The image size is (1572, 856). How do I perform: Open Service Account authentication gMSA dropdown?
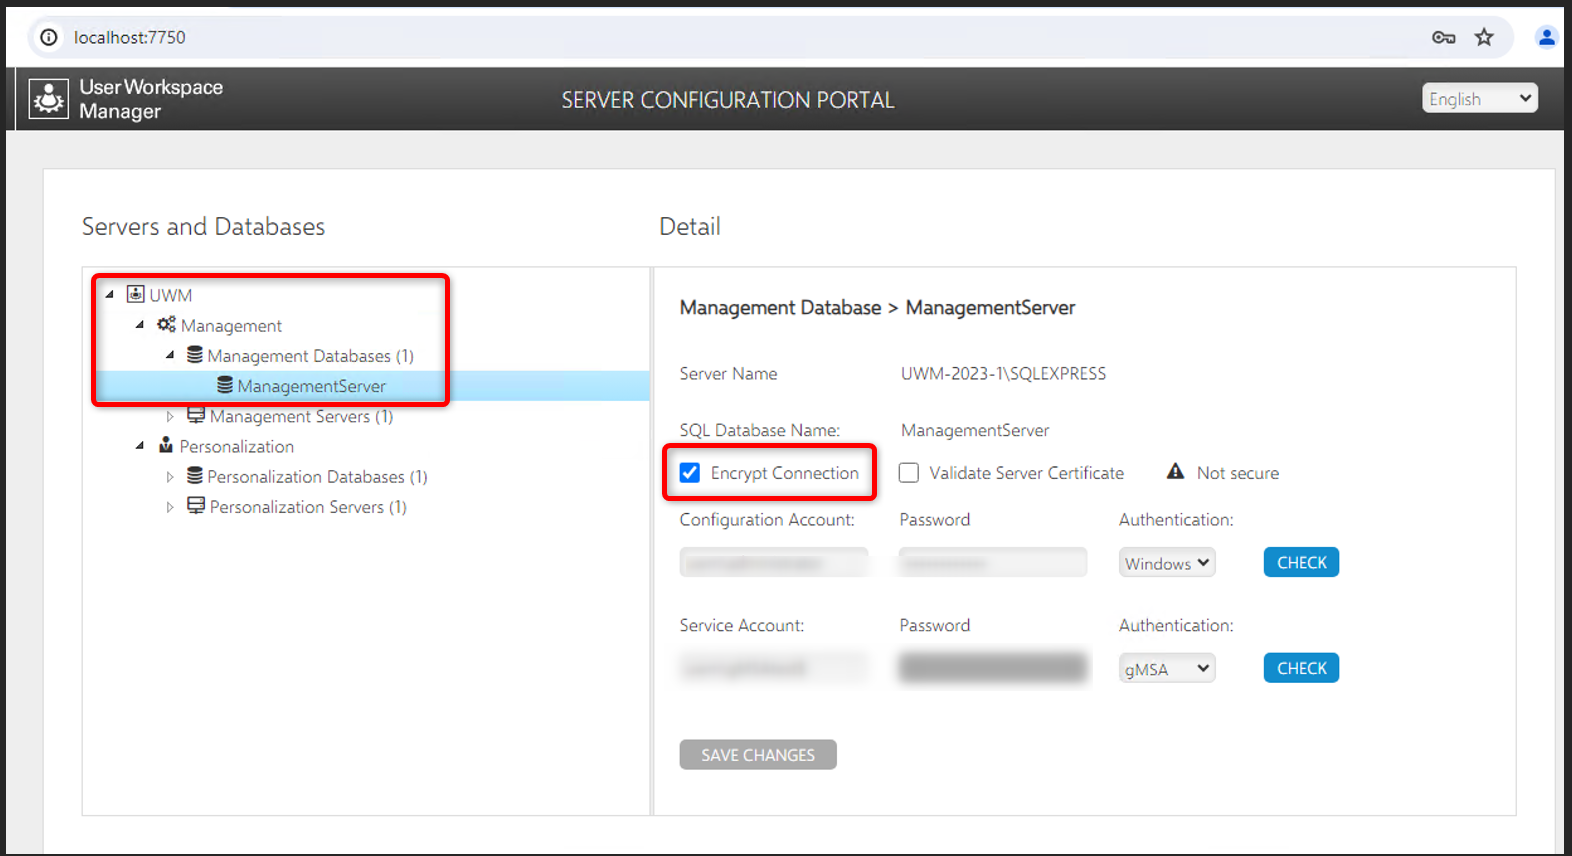pos(1166,669)
